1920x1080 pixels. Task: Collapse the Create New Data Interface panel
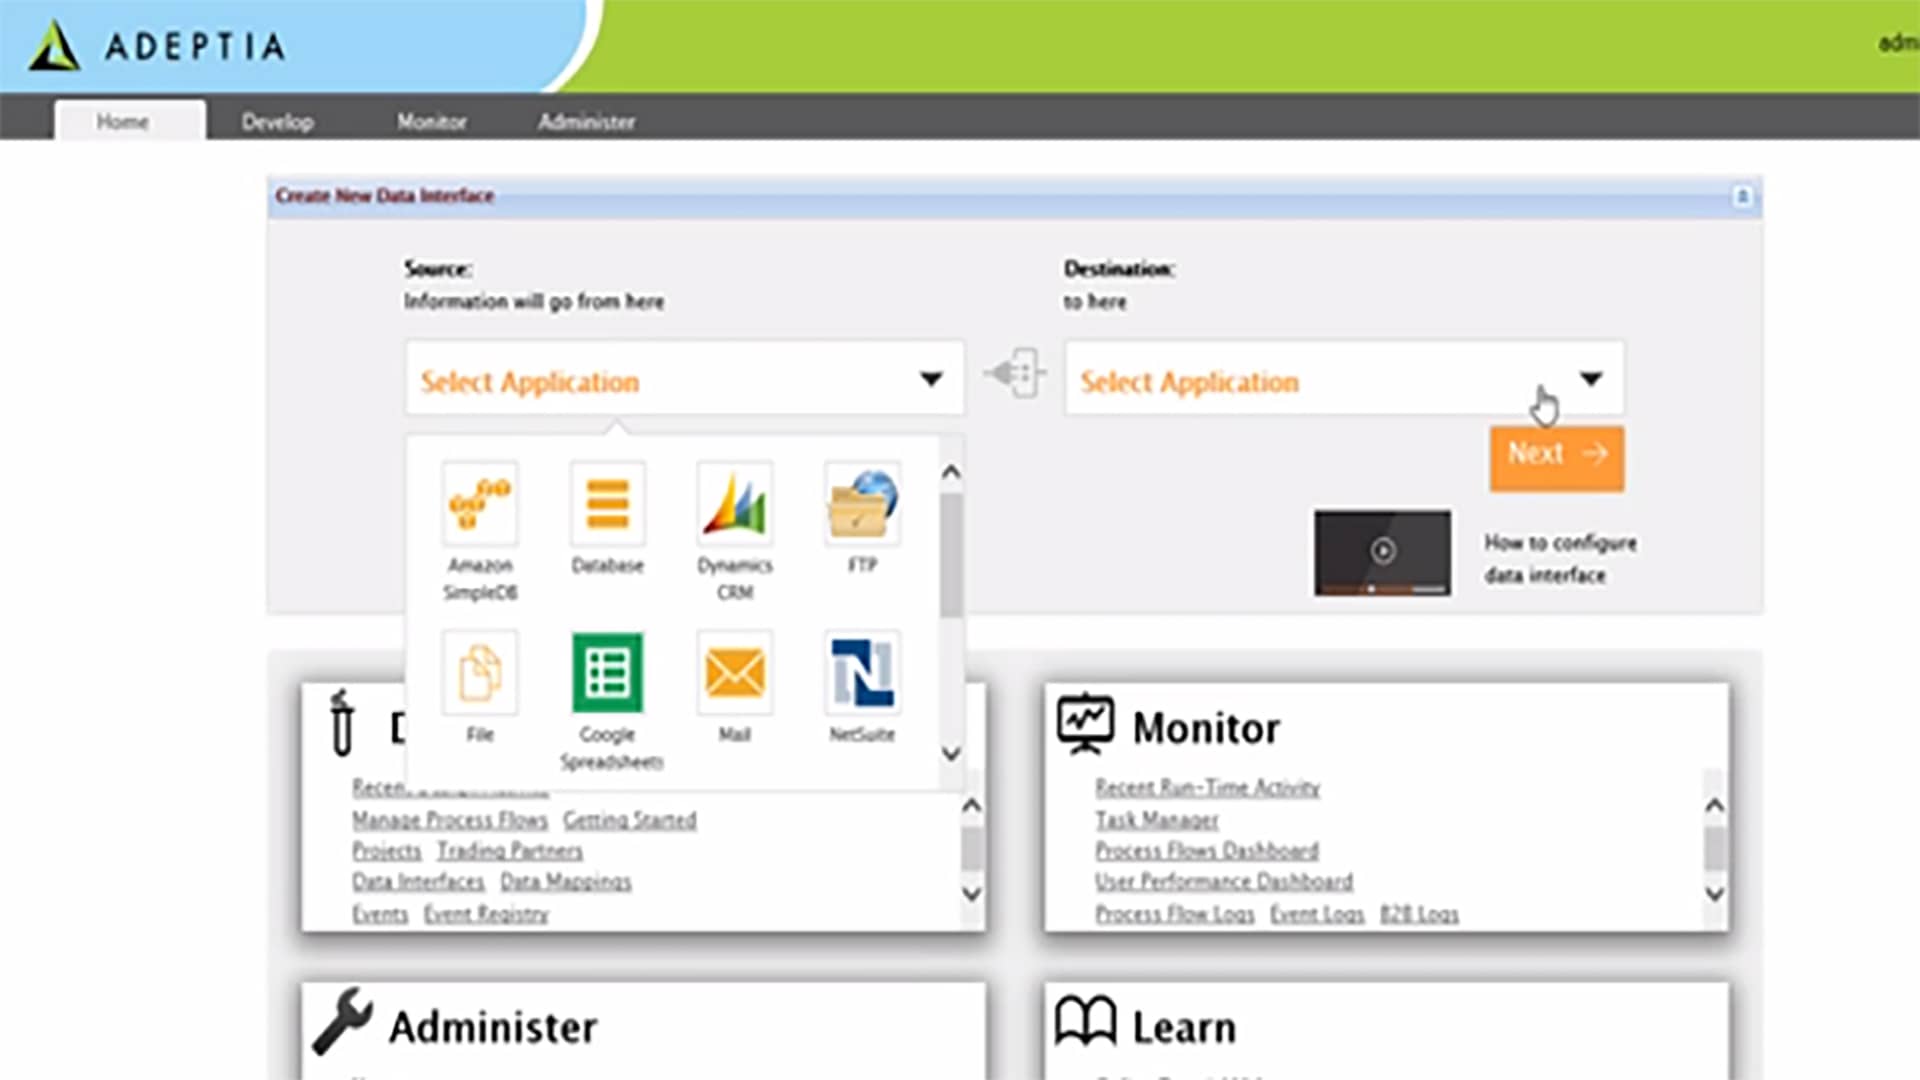[1742, 196]
